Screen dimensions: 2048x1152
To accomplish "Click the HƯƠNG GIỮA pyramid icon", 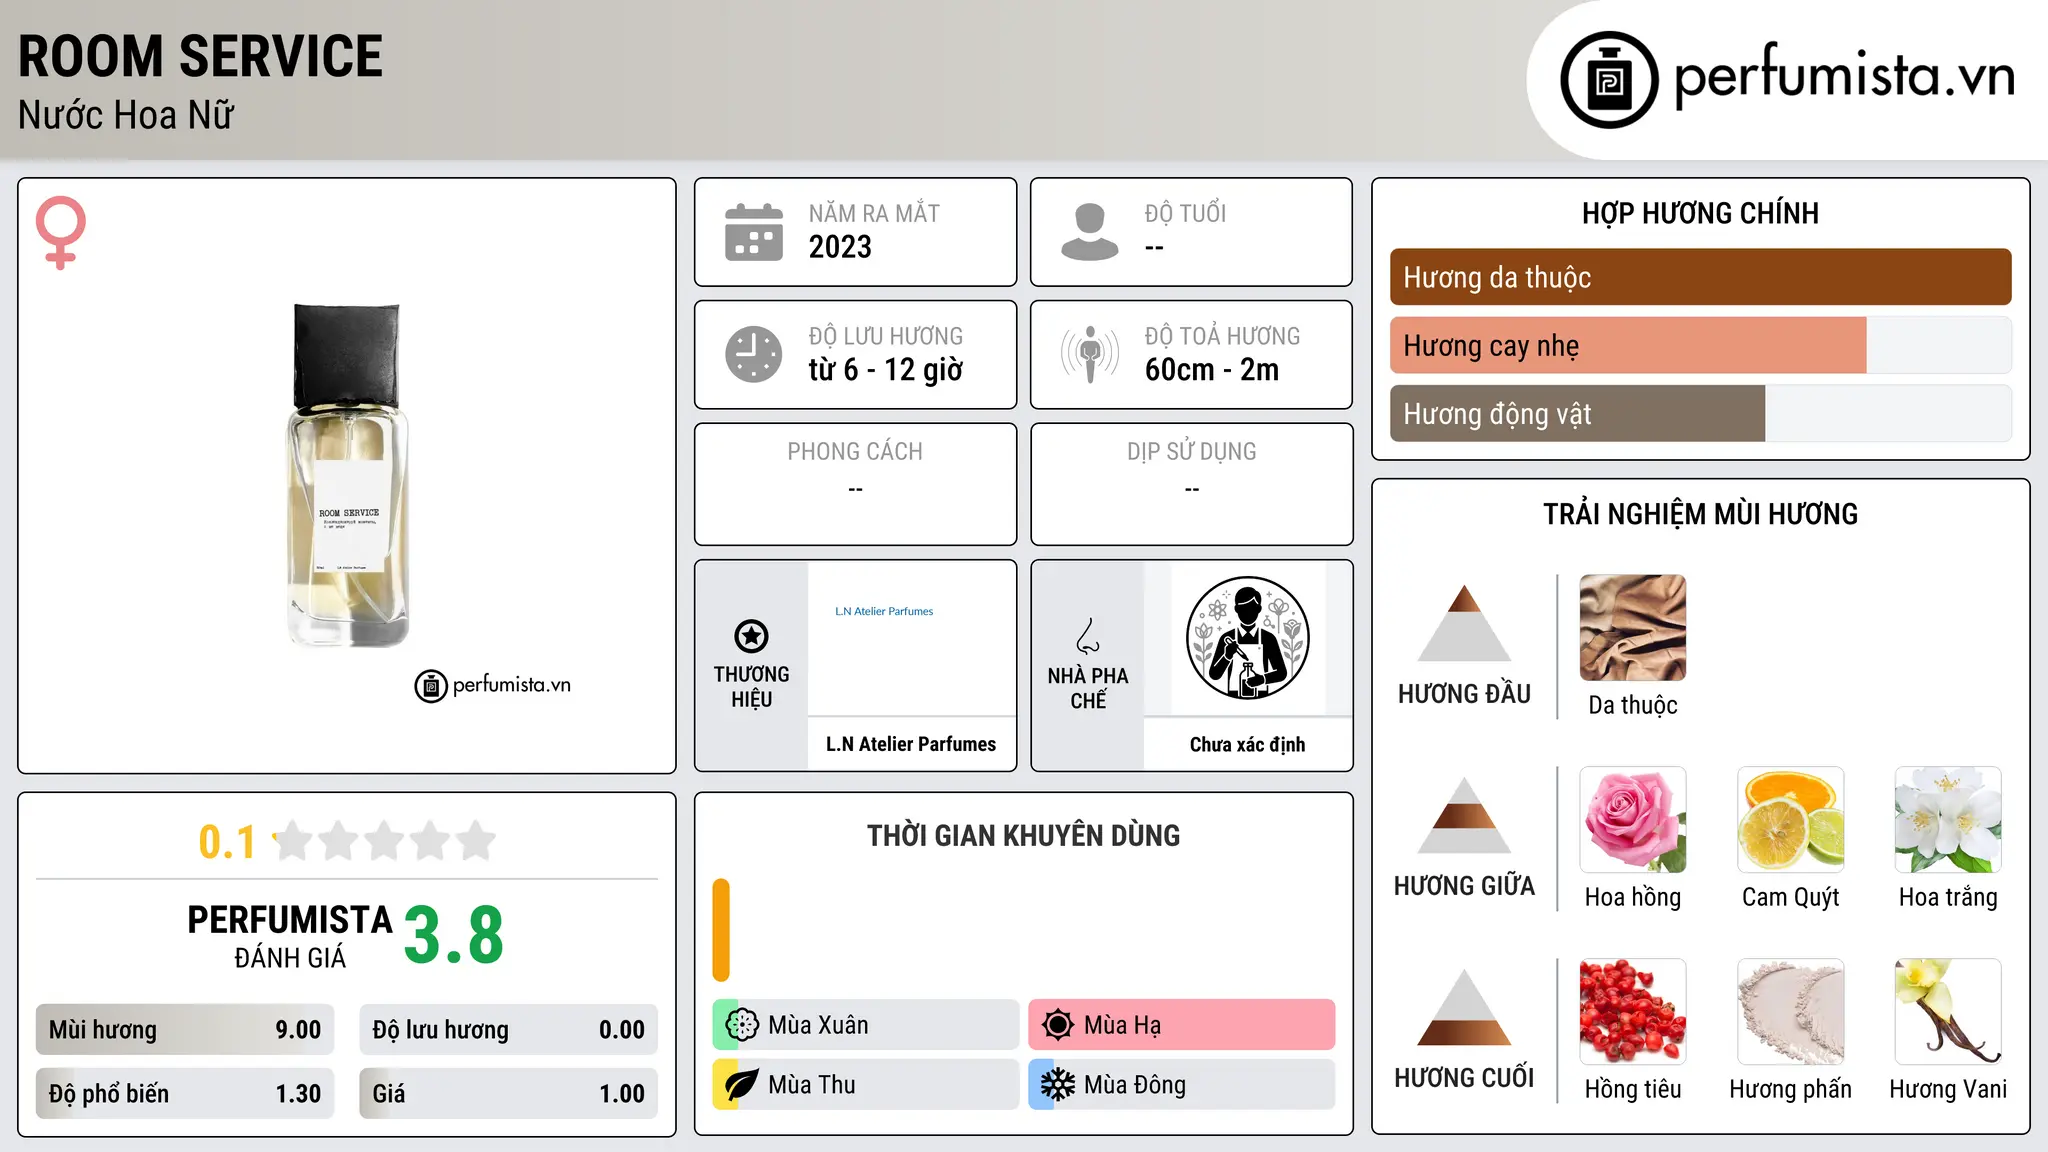I will pos(1464,815).
